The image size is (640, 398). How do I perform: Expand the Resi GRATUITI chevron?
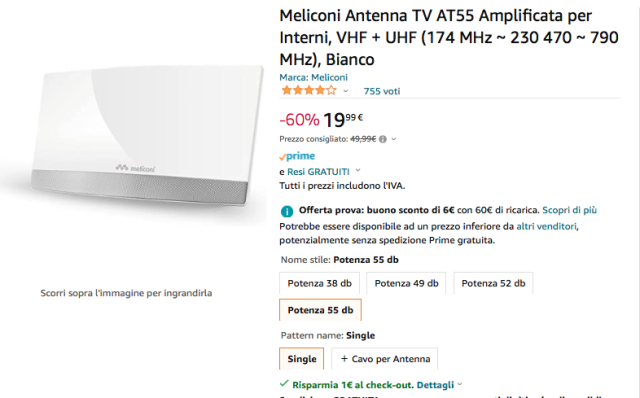pos(358,170)
